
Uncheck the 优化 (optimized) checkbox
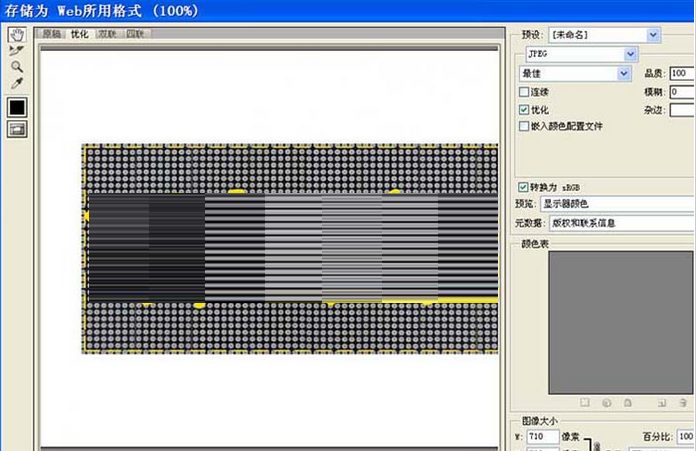pyautogui.click(x=524, y=110)
